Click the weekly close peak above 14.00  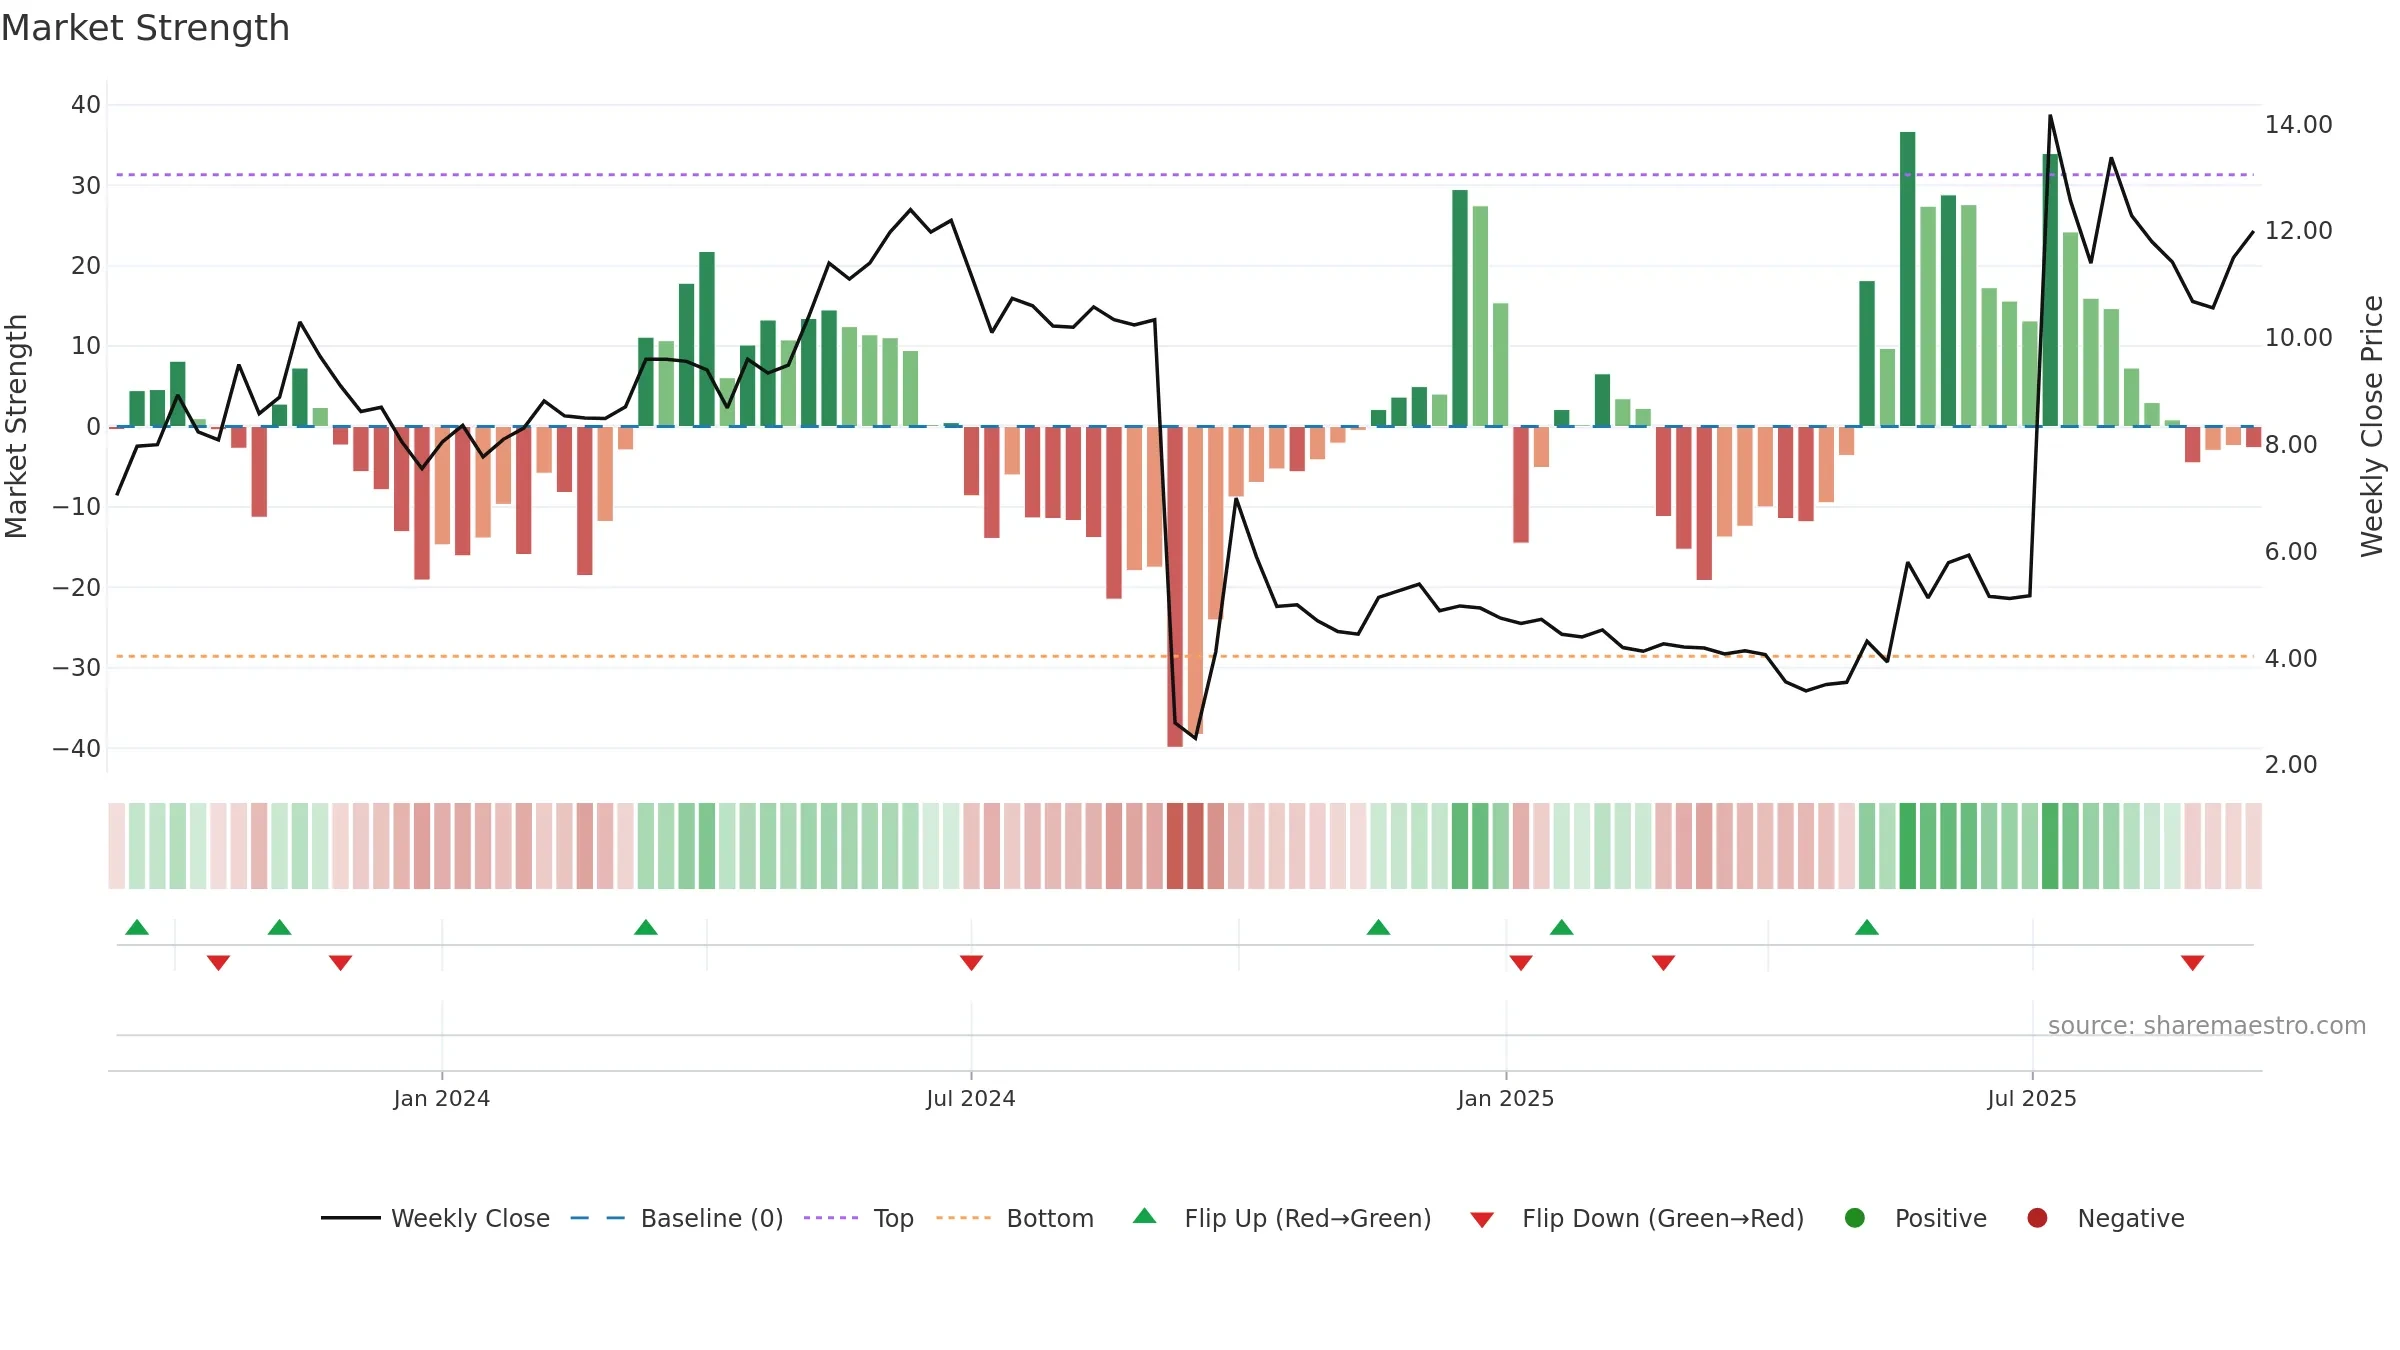coord(2050,116)
